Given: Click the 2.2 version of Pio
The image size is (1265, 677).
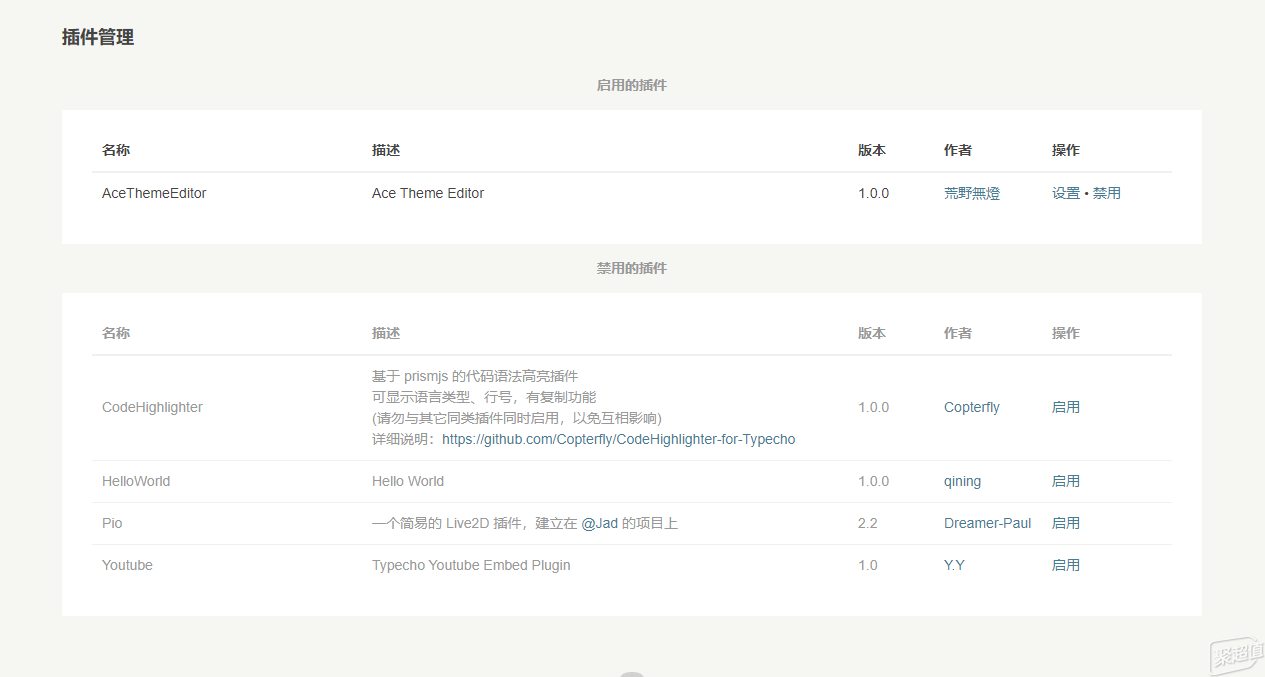Looking at the screenshot, I should tap(867, 523).
